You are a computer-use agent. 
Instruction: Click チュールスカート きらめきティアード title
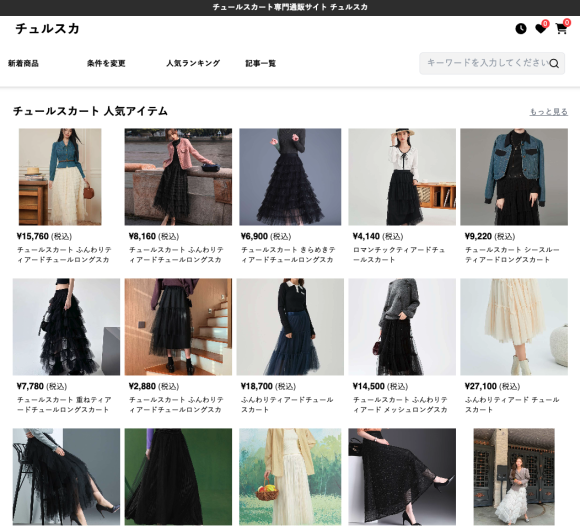(288, 255)
